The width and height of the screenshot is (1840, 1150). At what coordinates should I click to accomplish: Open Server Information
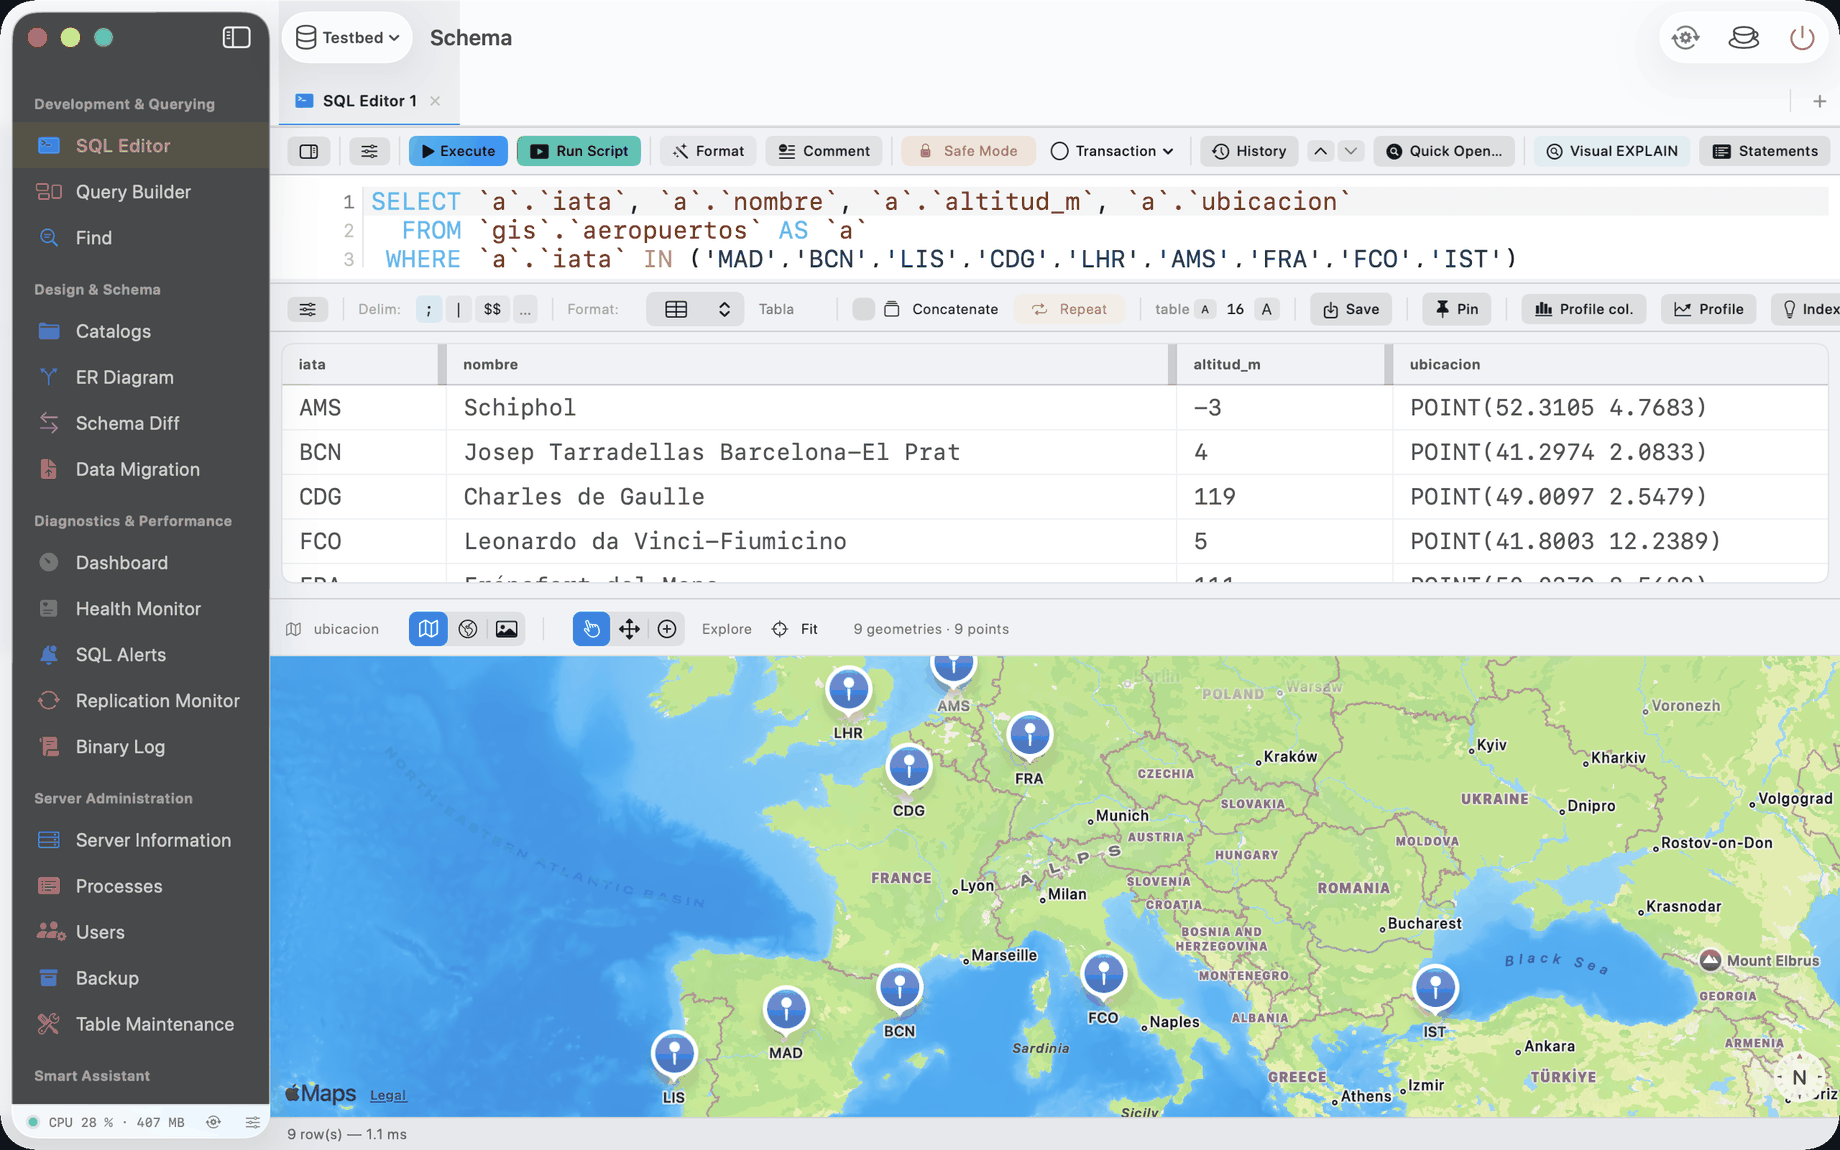pos(140,840)
